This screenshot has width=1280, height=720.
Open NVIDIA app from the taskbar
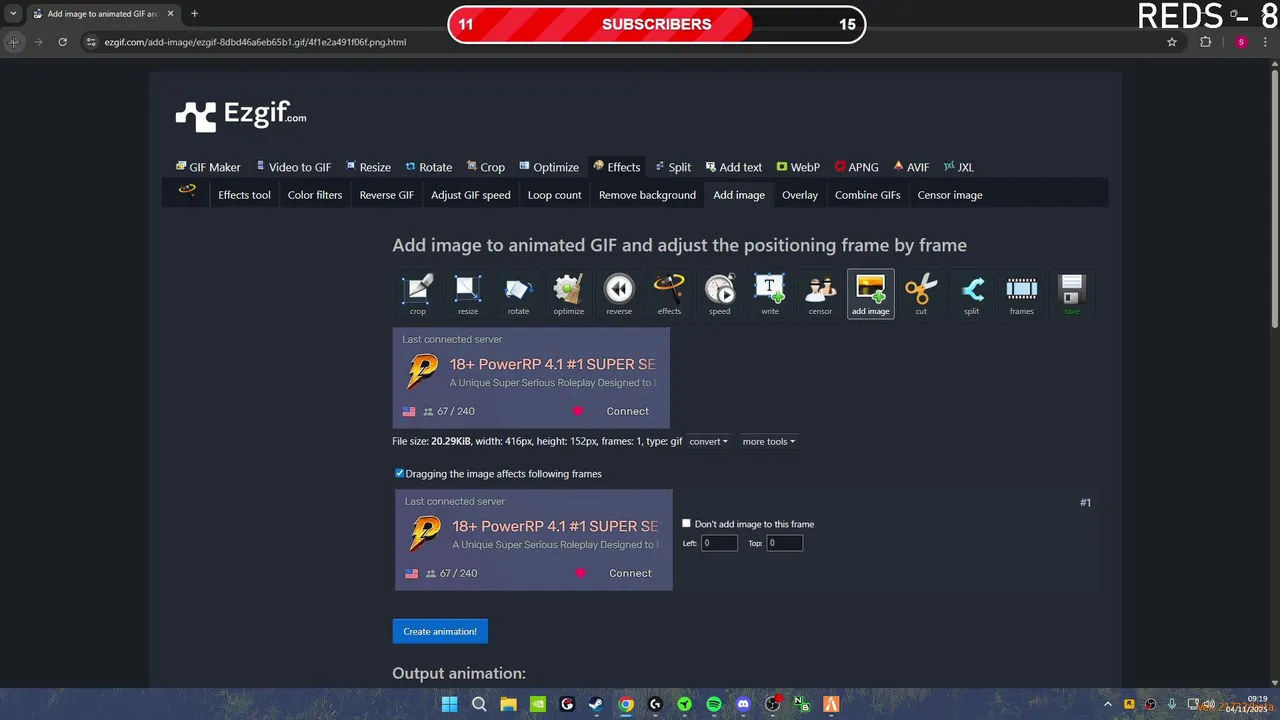(x=538, y=704)
